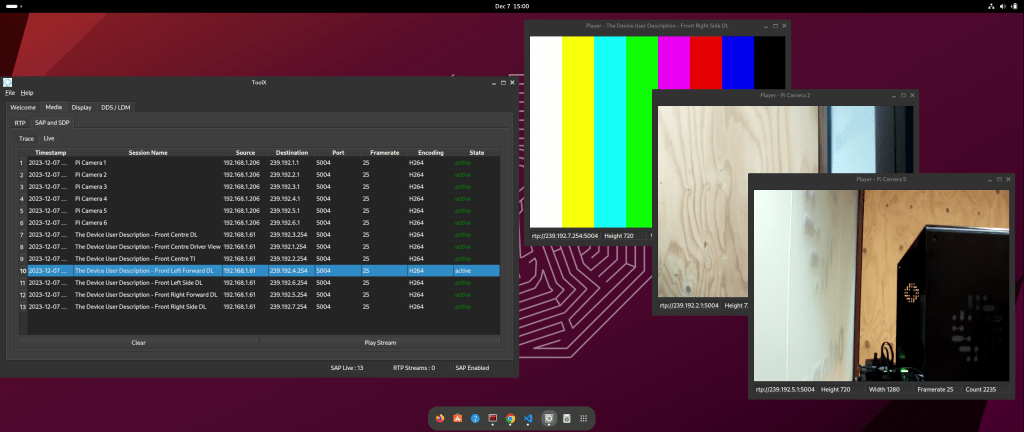This screenshot has height=432, width=1024.
Task: Sort by the Port column header
Action: pyautogui.click(x=338, y=153)
